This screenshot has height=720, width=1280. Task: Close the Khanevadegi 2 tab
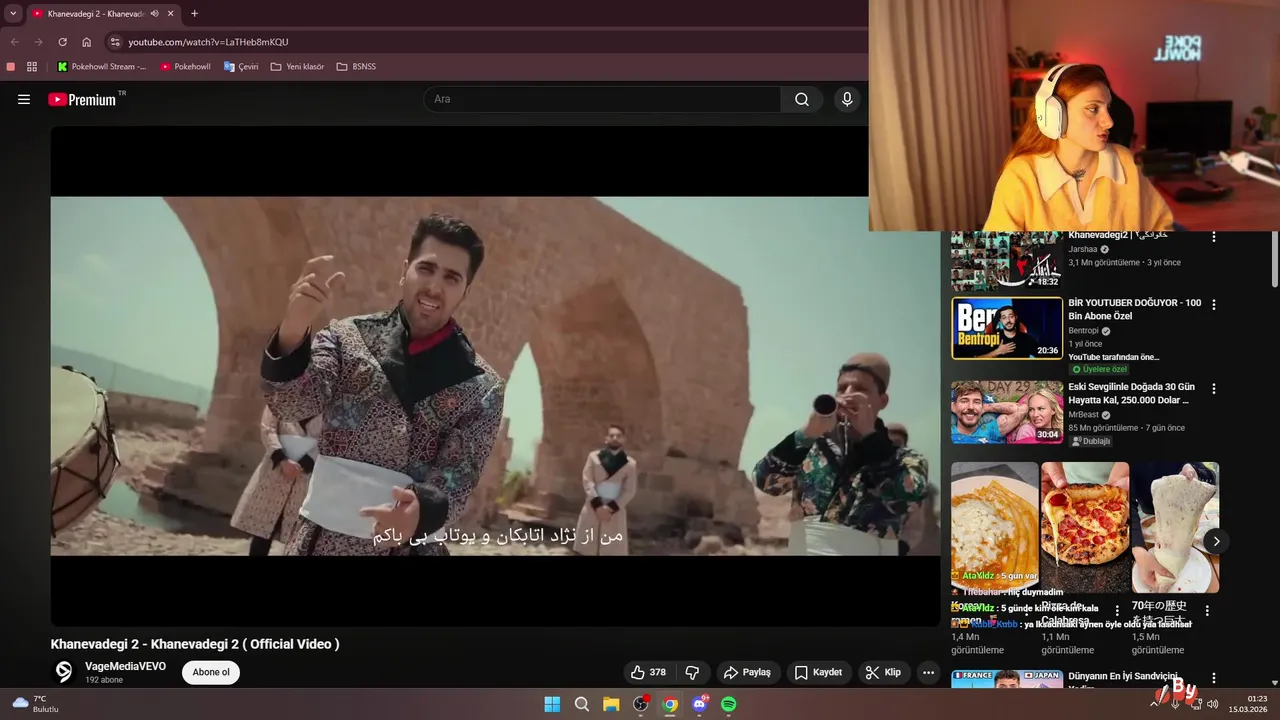click(x=172, y=13)
